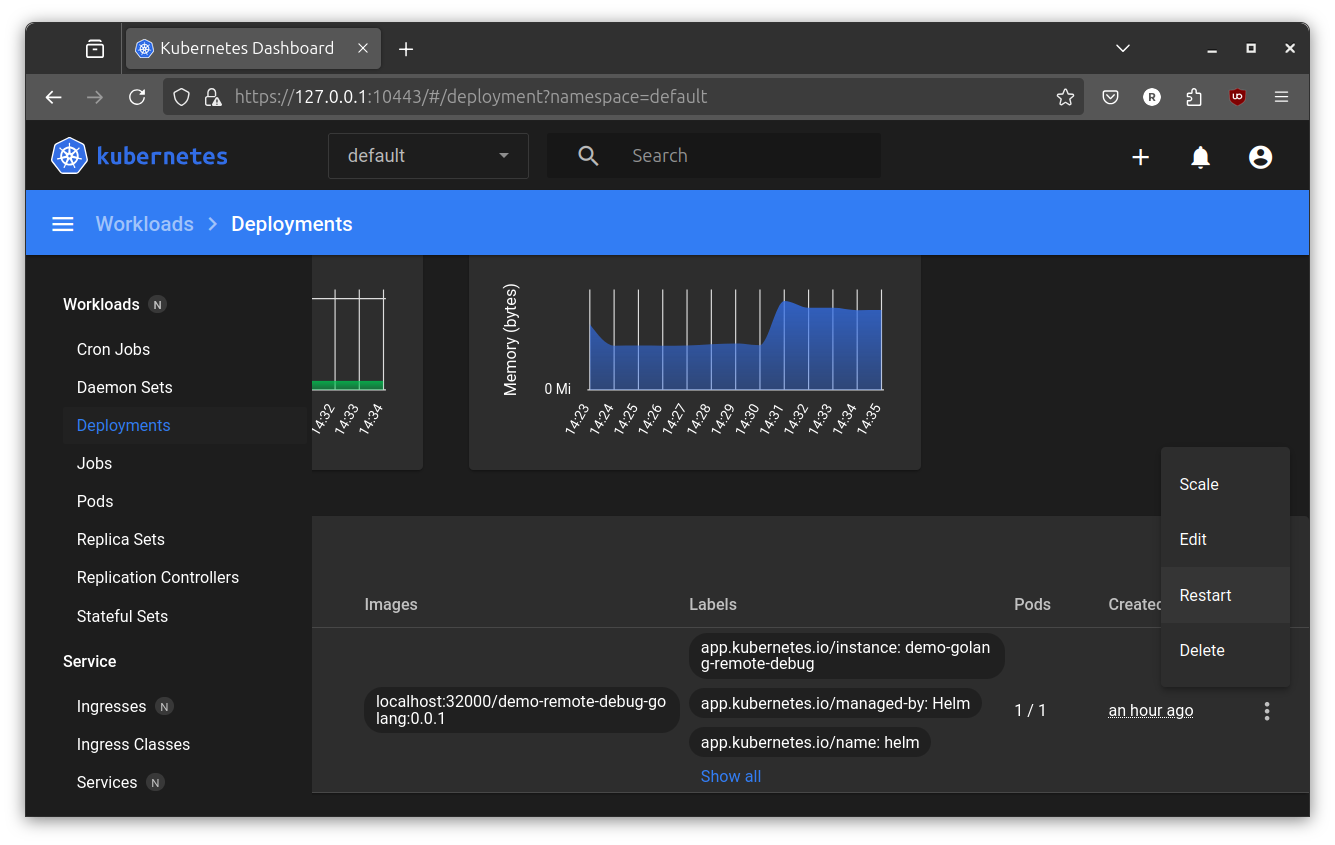Open a new browser tab
The height and width of the screenshot is (845, 1335).
point(406,49)
